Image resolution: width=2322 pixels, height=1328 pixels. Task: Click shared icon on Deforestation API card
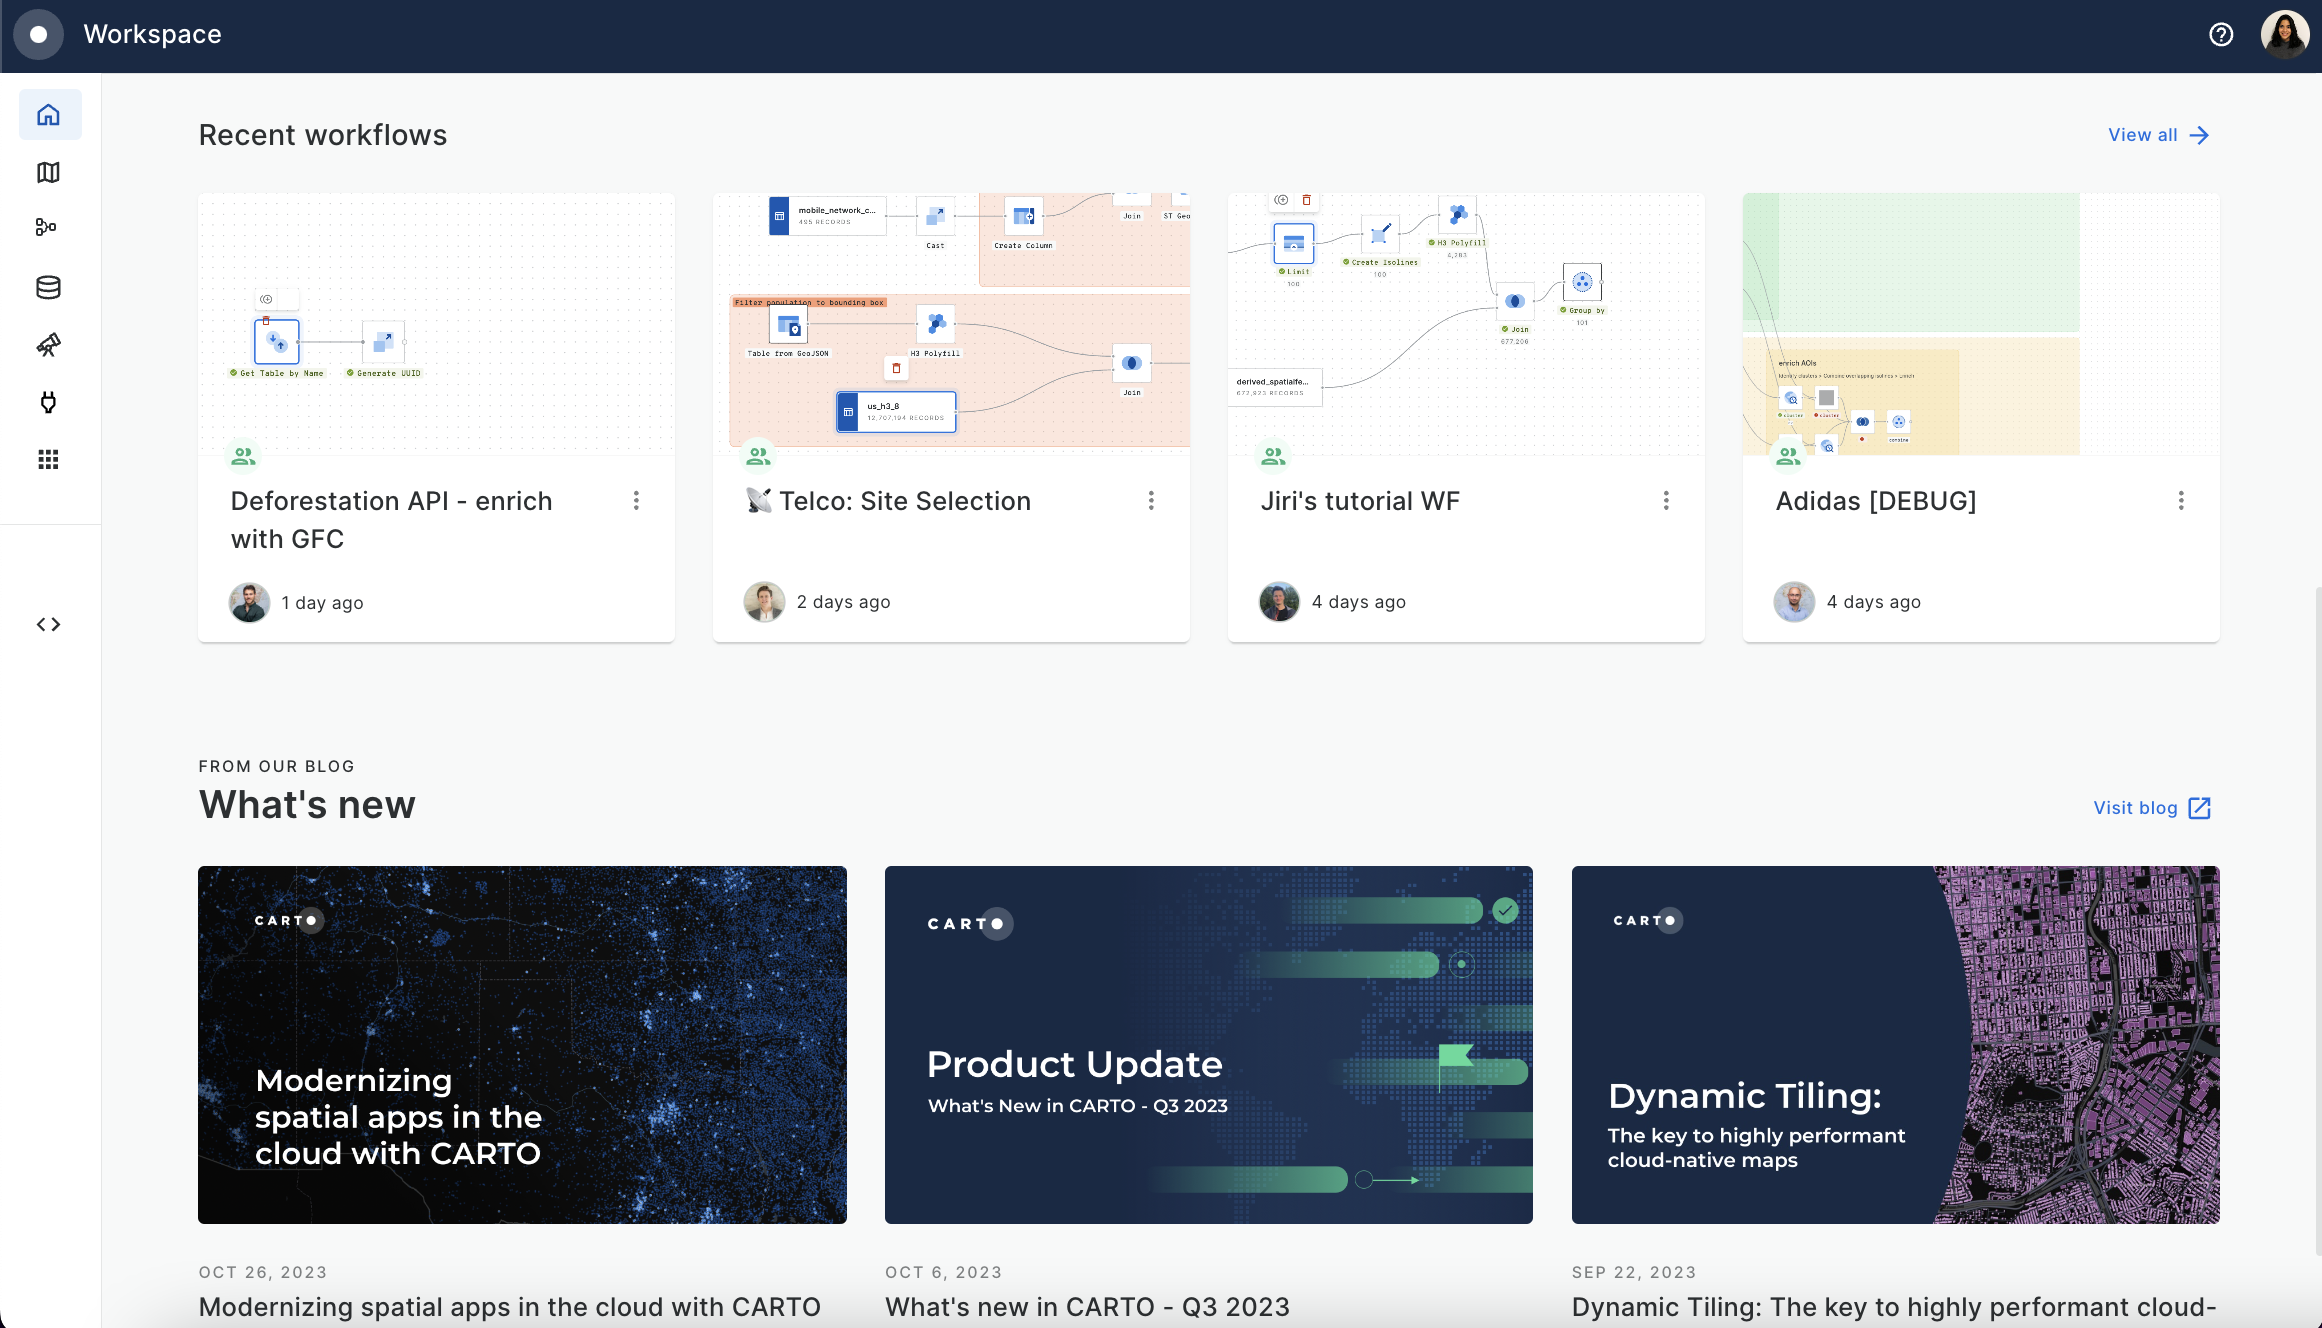[243, 456]
